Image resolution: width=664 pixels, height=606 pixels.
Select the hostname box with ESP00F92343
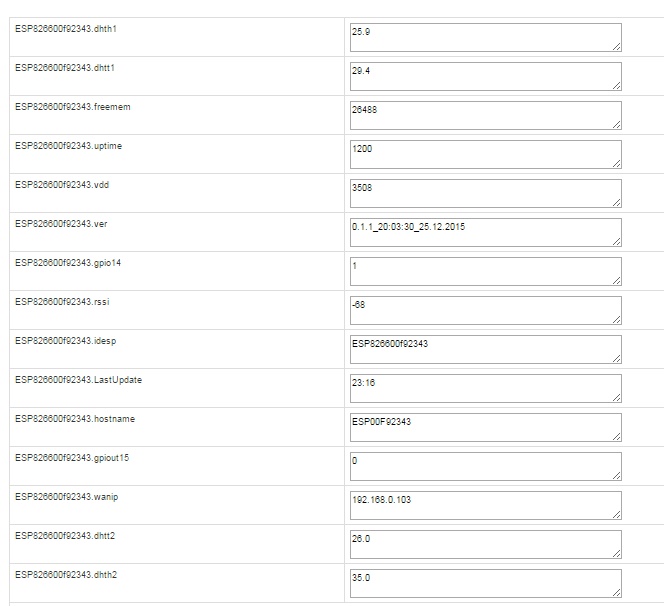pos(485,427)
